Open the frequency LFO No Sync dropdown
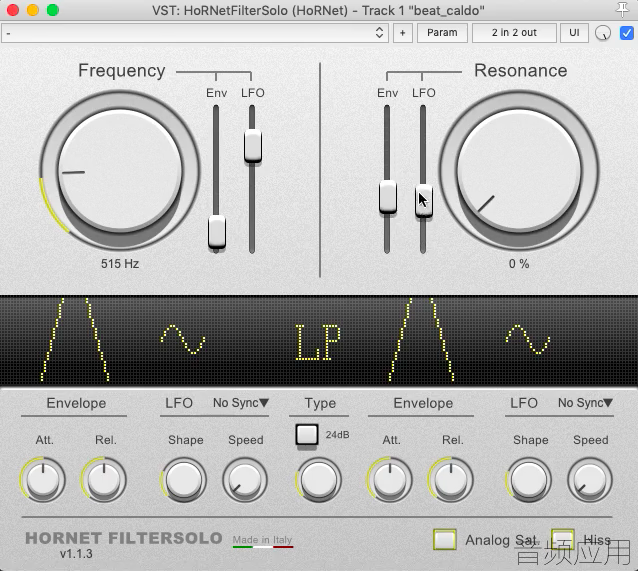The width and height of the screenshot is (638, 571). (x=241, y=403)
